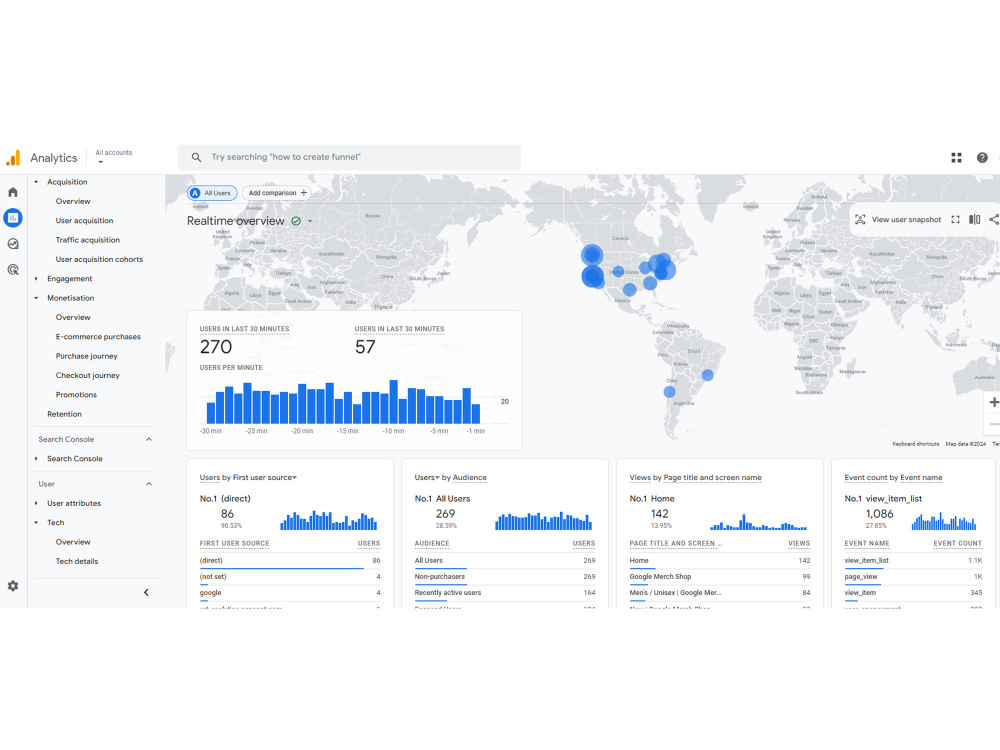The height and width of the screenshot is (750, 1000).
Task: Click the view_item event row
Action: tap(913, 593)
